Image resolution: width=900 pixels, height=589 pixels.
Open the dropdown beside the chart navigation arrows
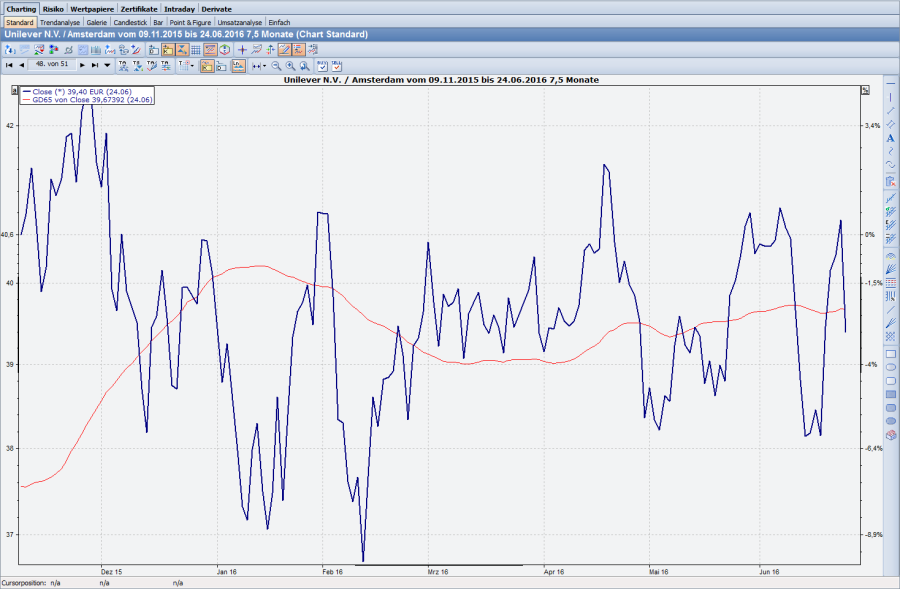[x=107, y=66]
